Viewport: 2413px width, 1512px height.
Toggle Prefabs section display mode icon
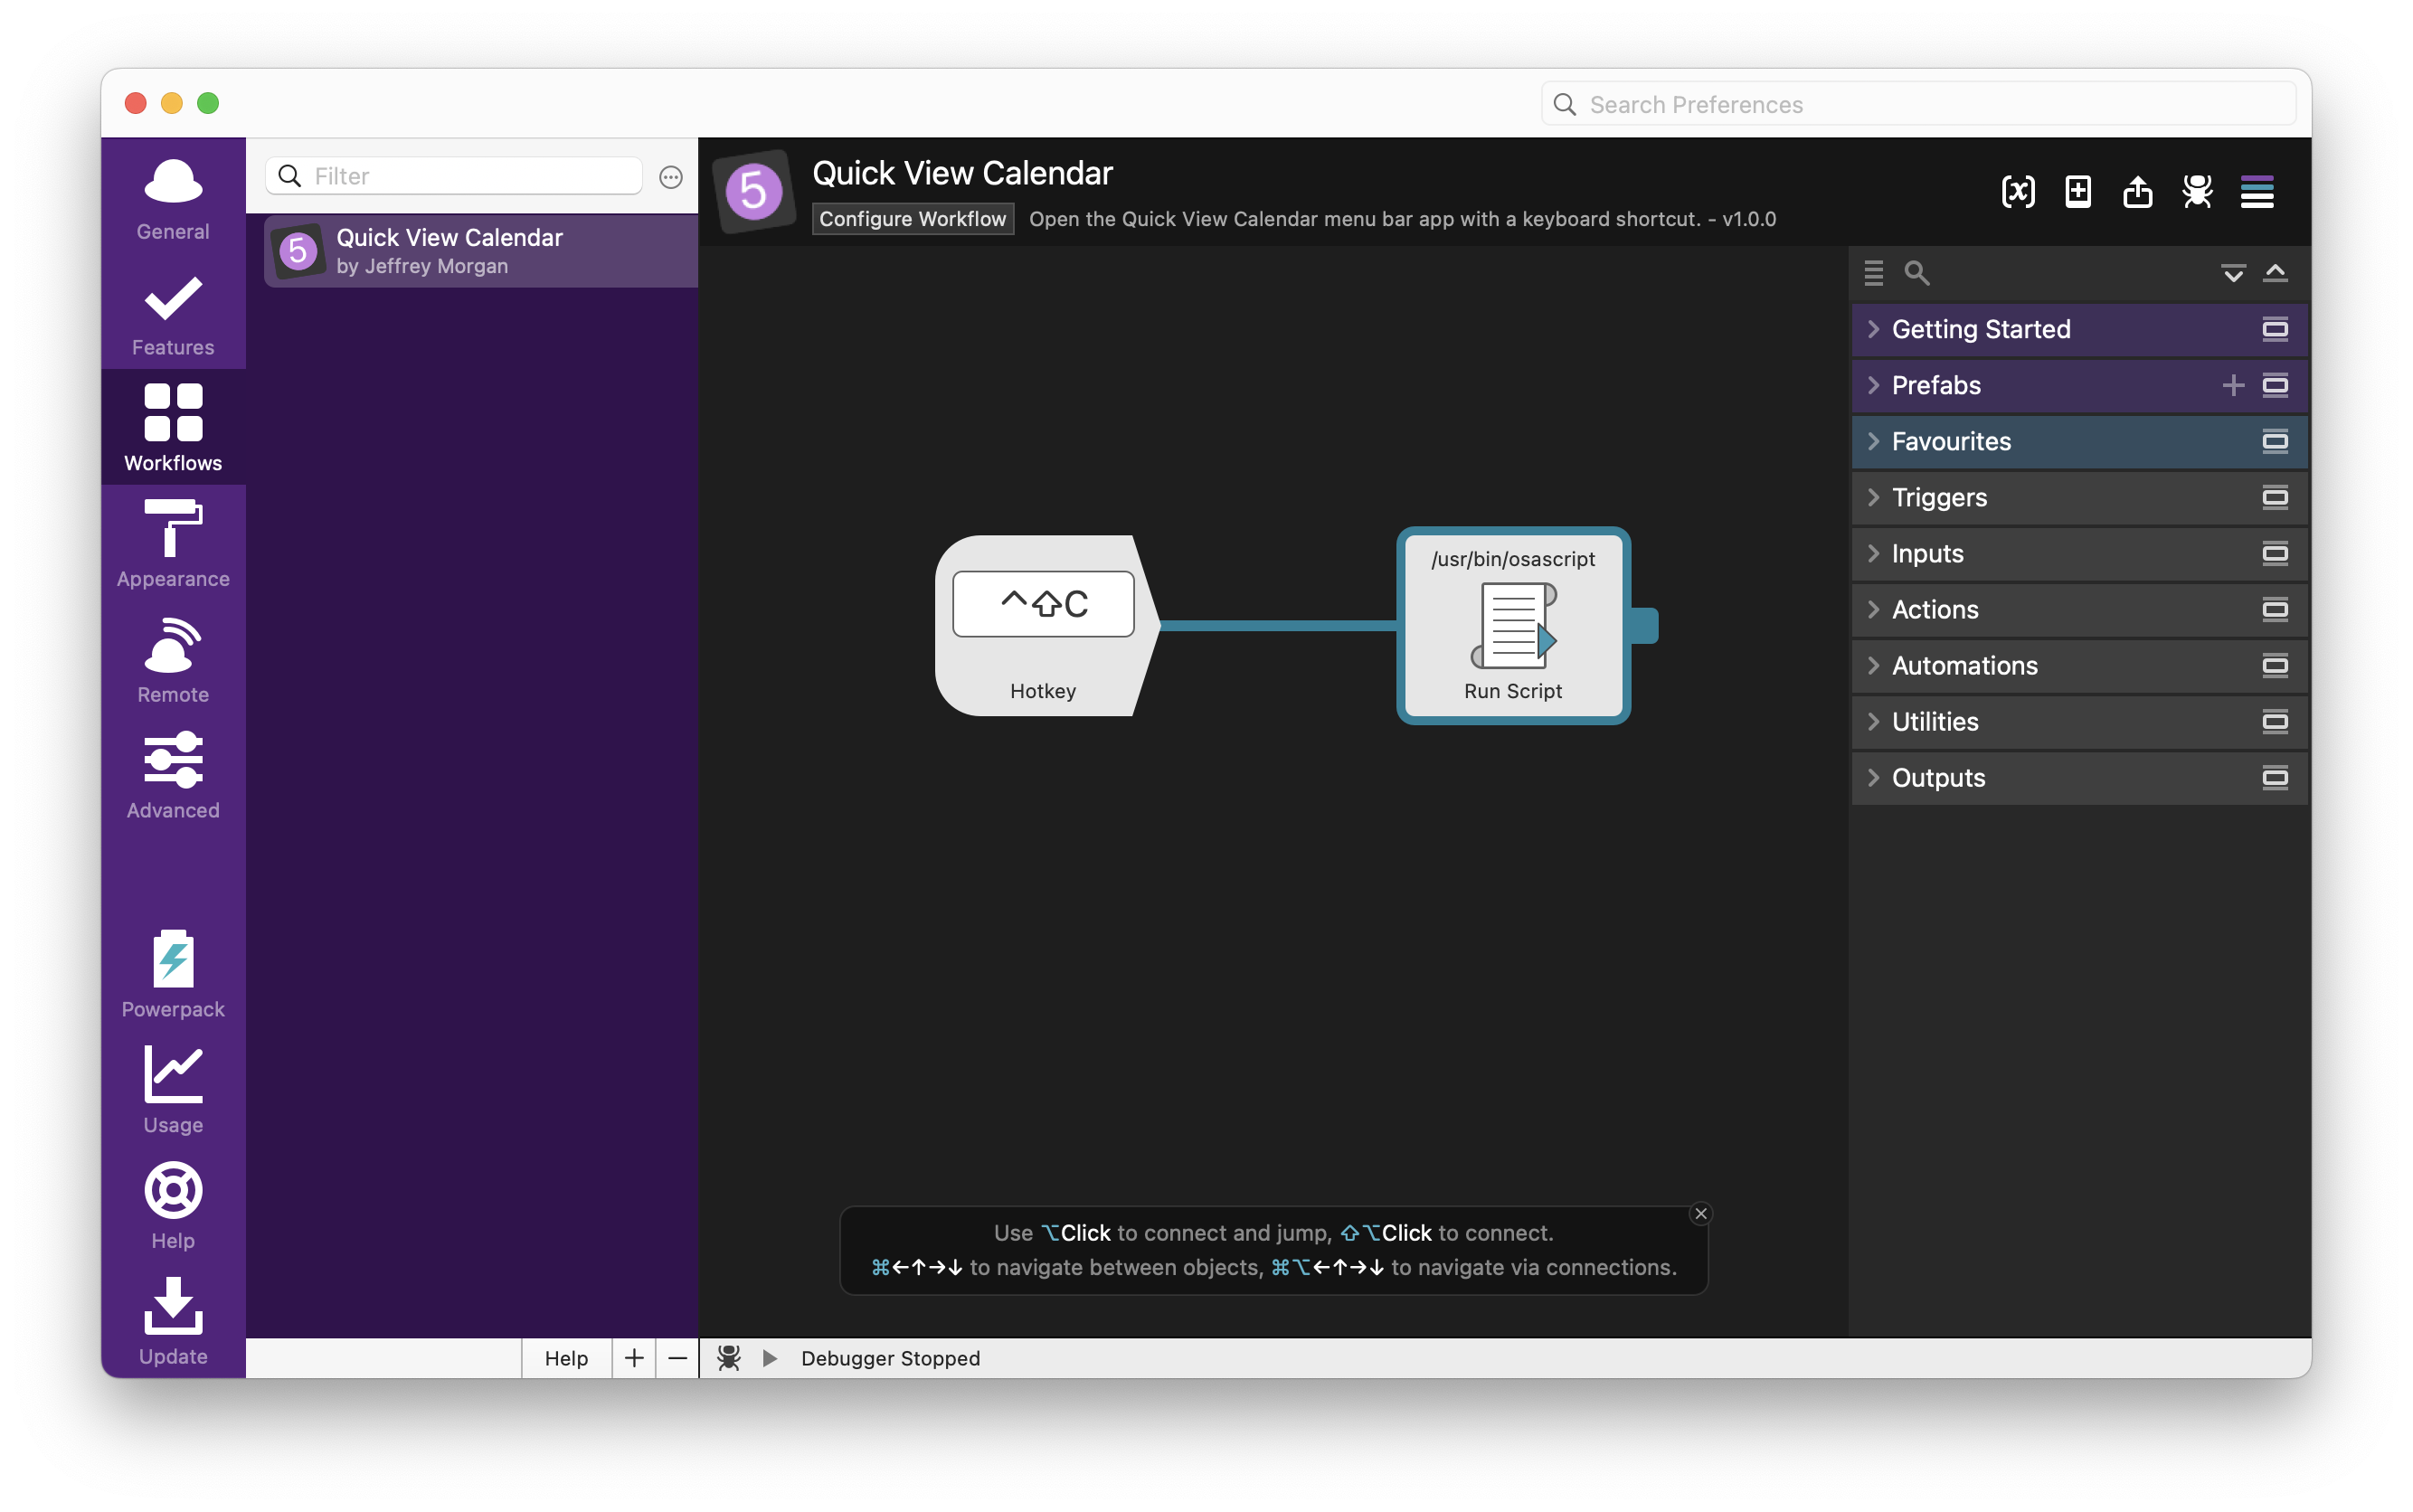2275,385
